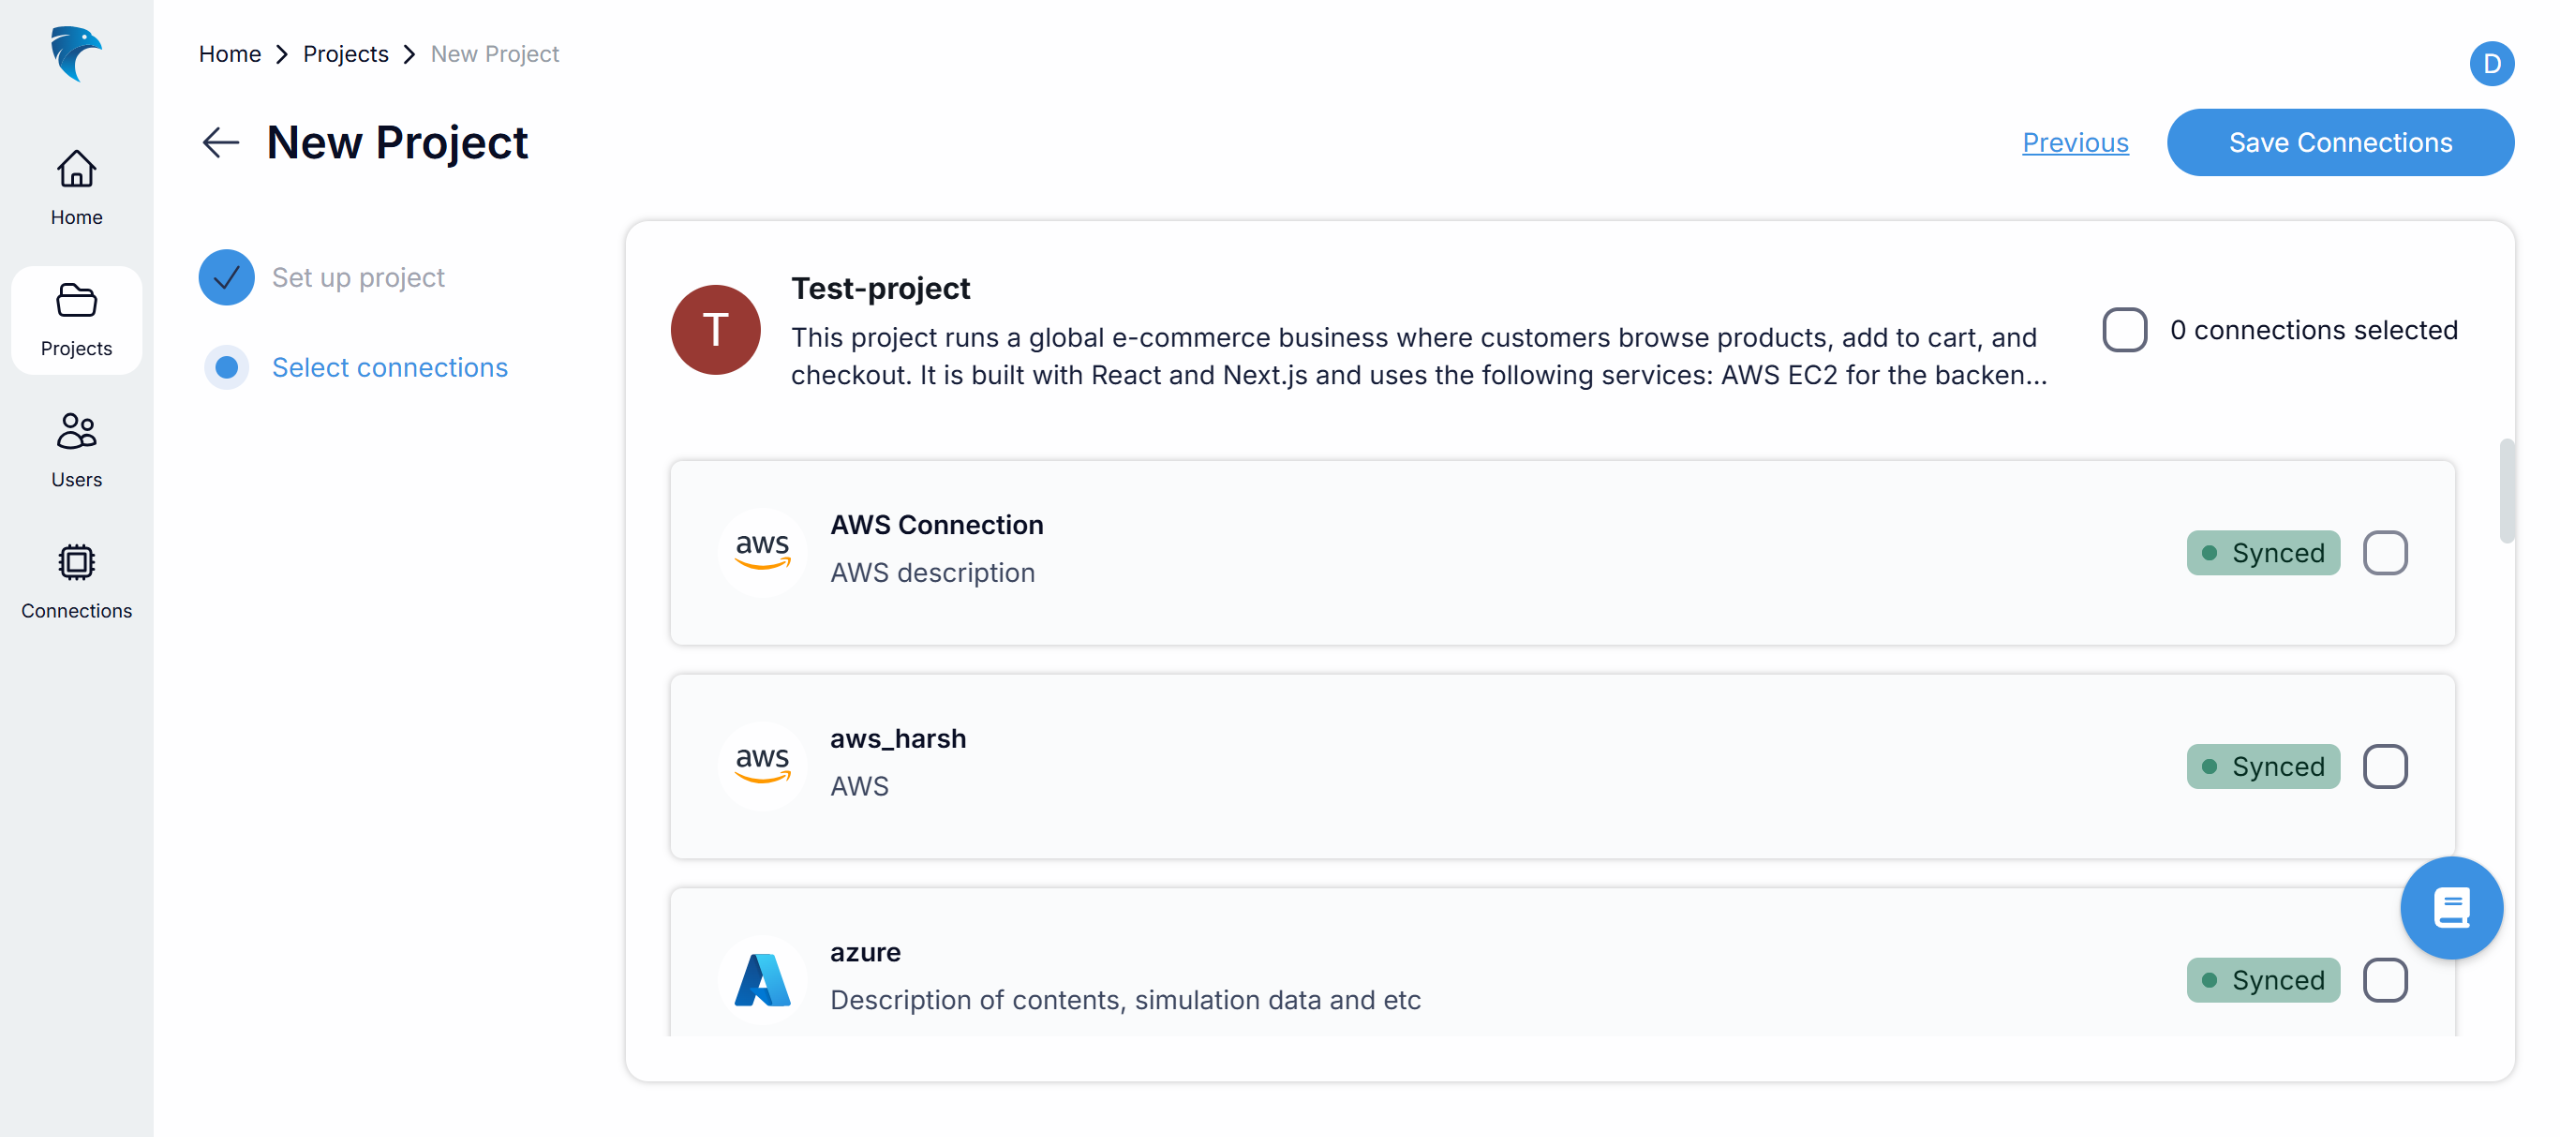Check the azure connection checkbox
This screenshot has height=1137, width=2560.
click(x=2385, y=980)
